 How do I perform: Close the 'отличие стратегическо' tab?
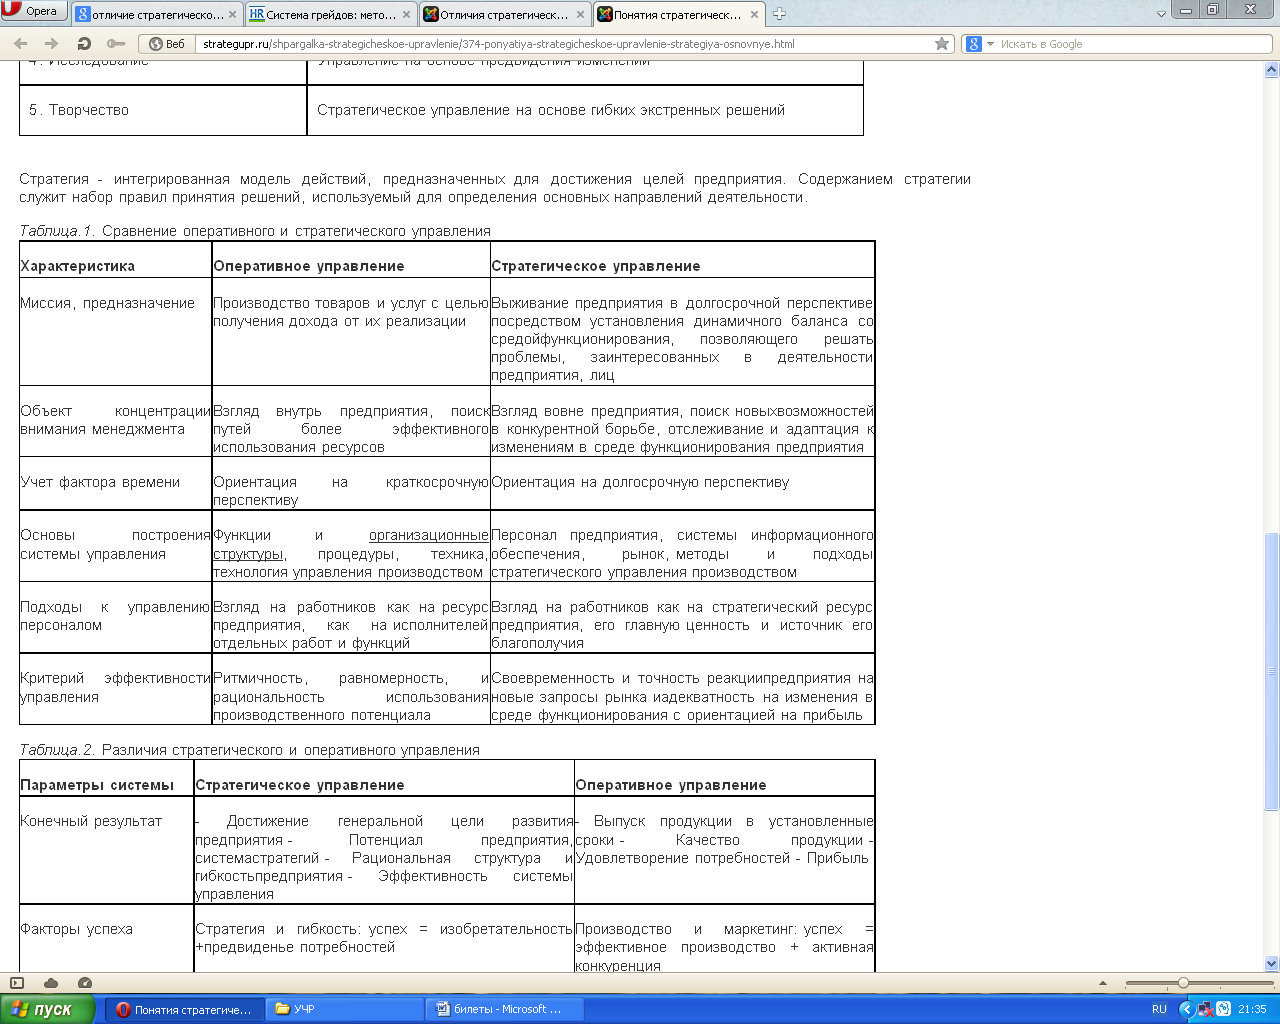tap(233, 15)
